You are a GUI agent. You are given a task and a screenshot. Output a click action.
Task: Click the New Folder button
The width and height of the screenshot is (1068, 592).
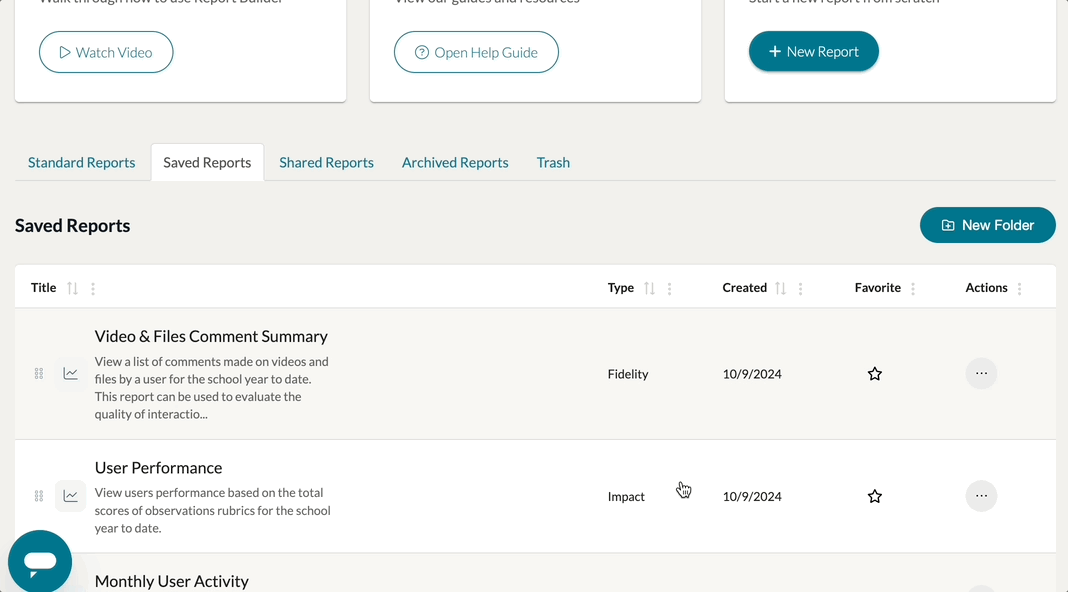[987, 225]
